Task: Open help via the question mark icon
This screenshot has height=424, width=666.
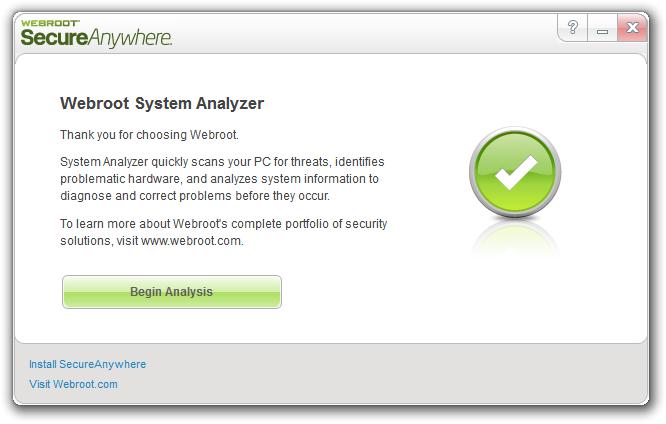Action: 573,28
